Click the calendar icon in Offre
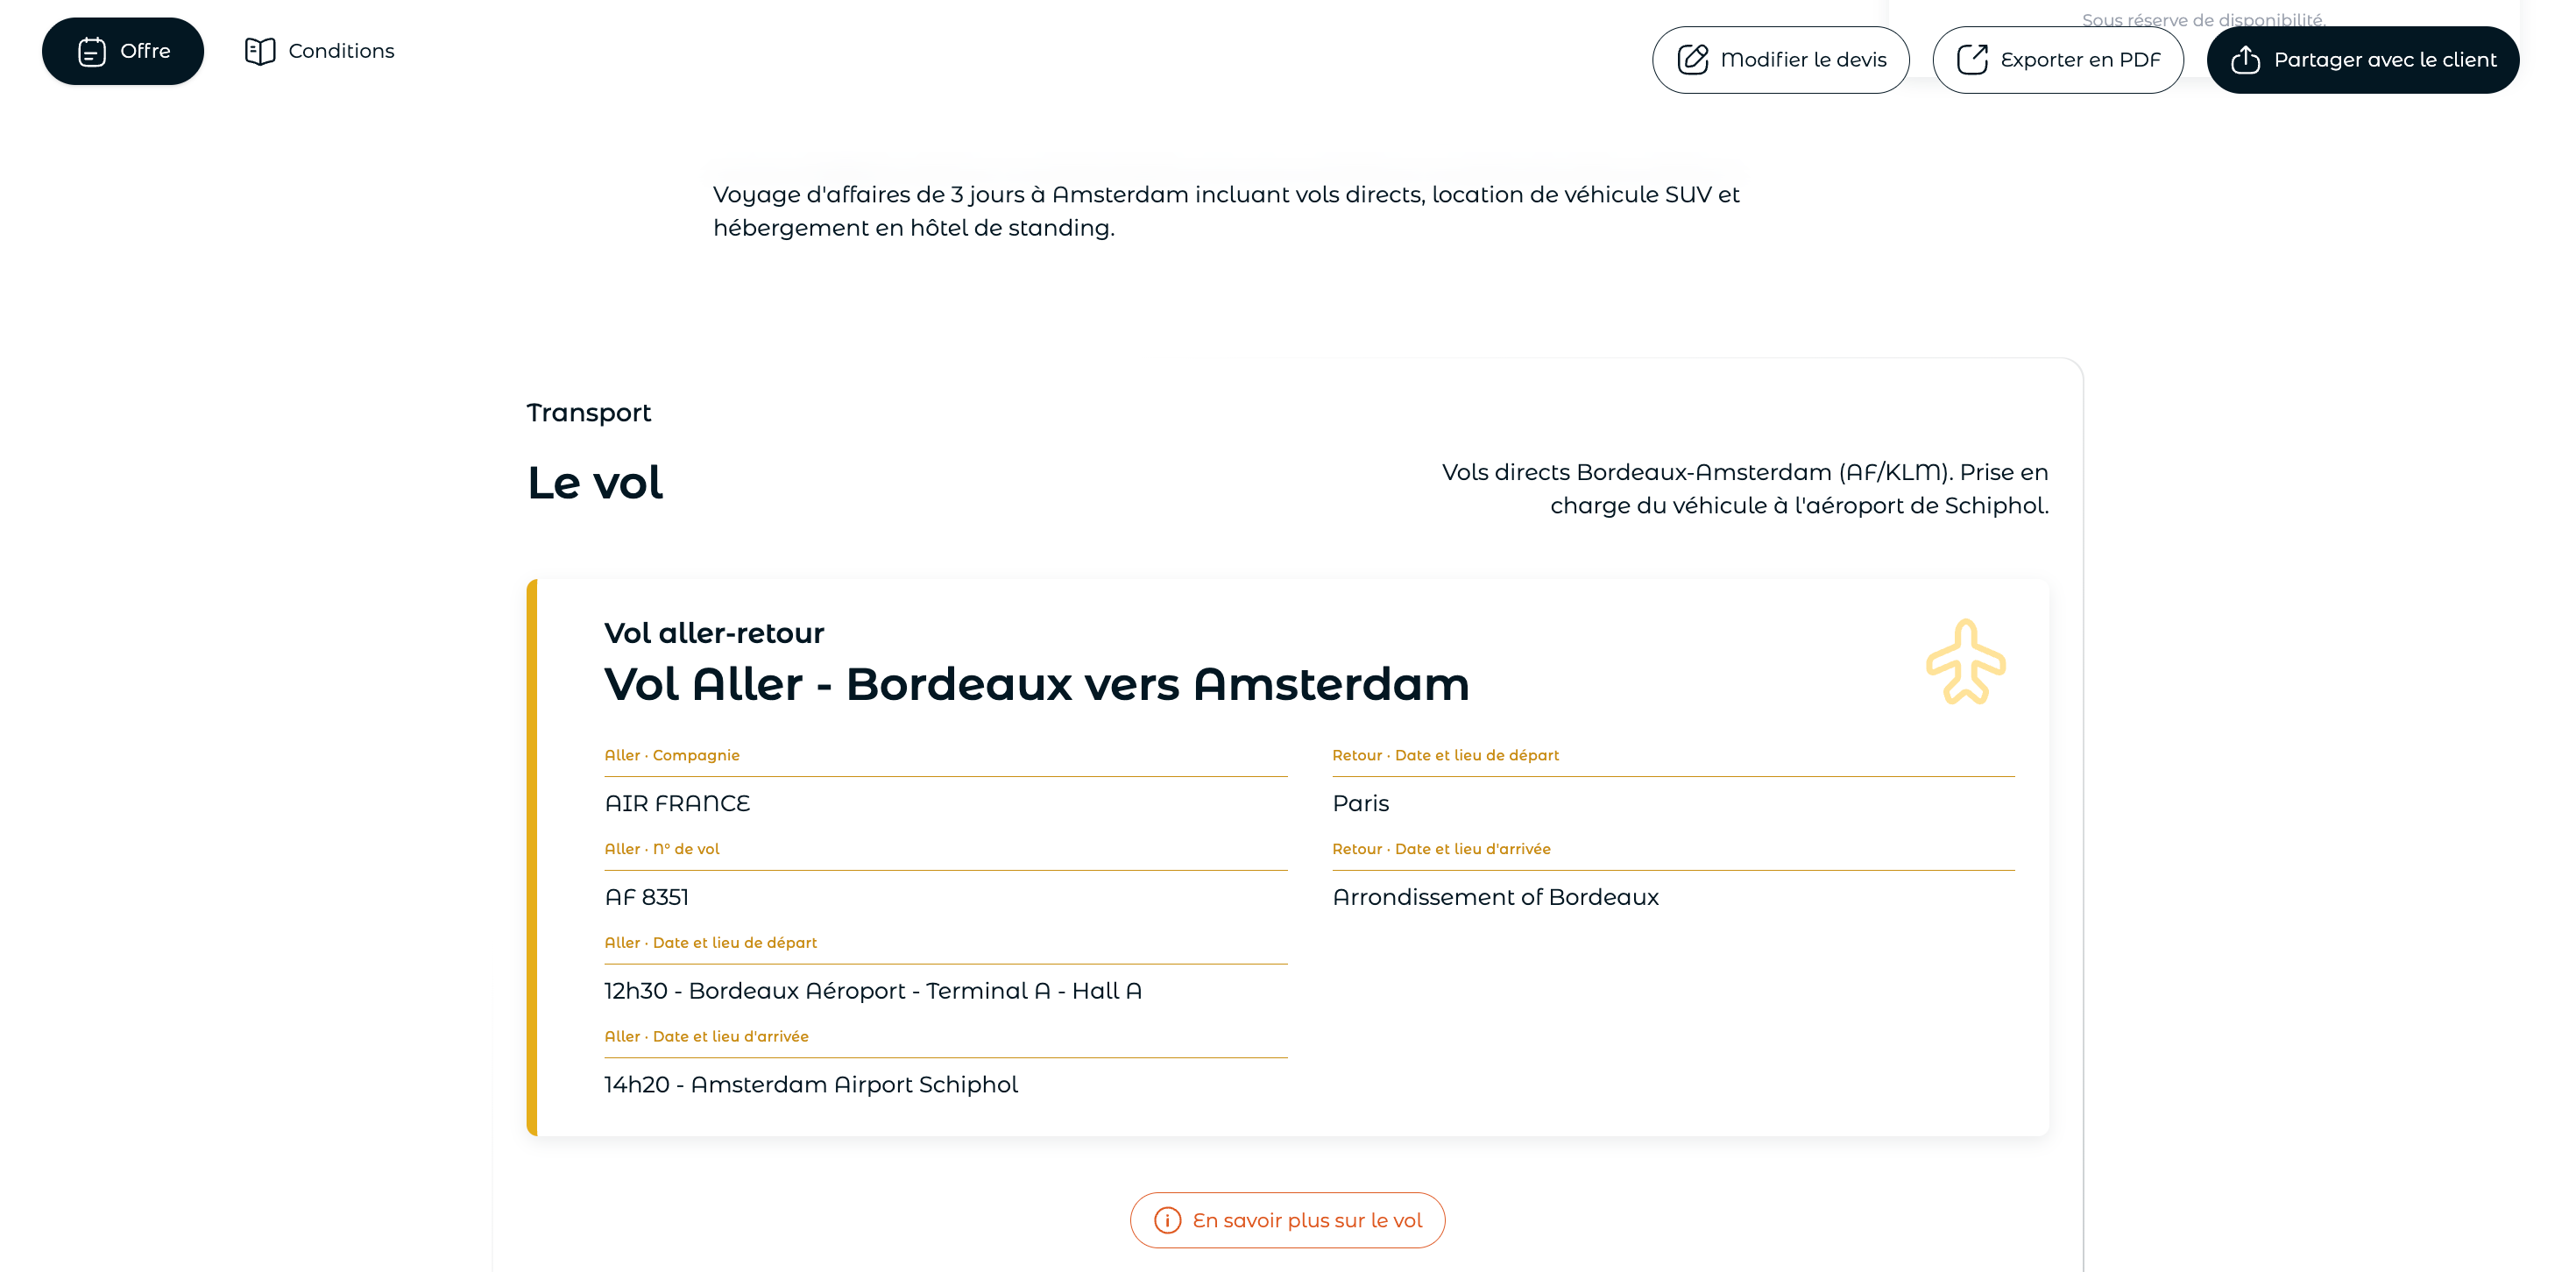The width and height of the screenshot is (2576, 1272). (x=92, y=51)
